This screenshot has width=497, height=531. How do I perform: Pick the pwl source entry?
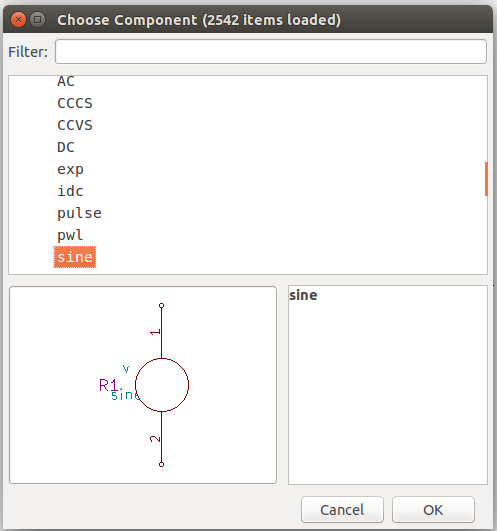coord(70,235)
